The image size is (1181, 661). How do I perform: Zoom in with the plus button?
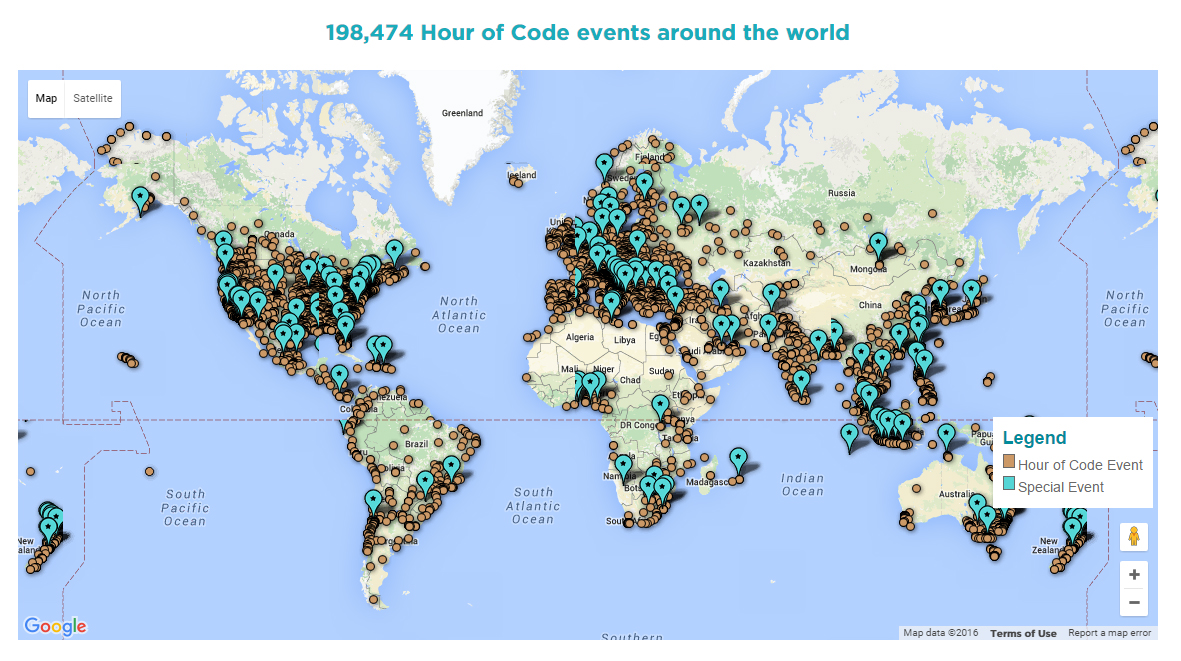point(1134,575)
